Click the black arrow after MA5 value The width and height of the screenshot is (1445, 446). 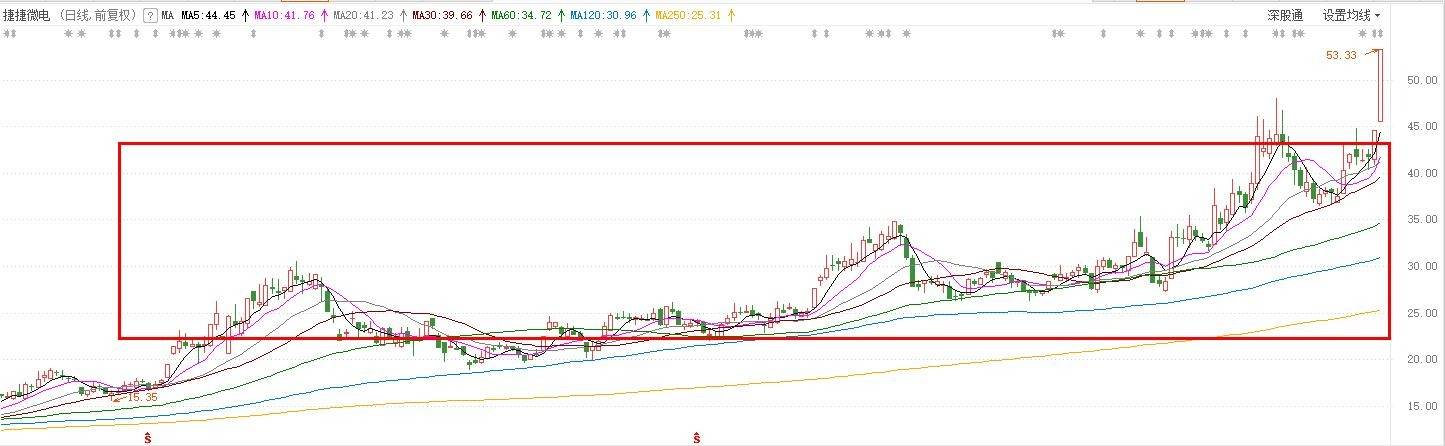244,16
